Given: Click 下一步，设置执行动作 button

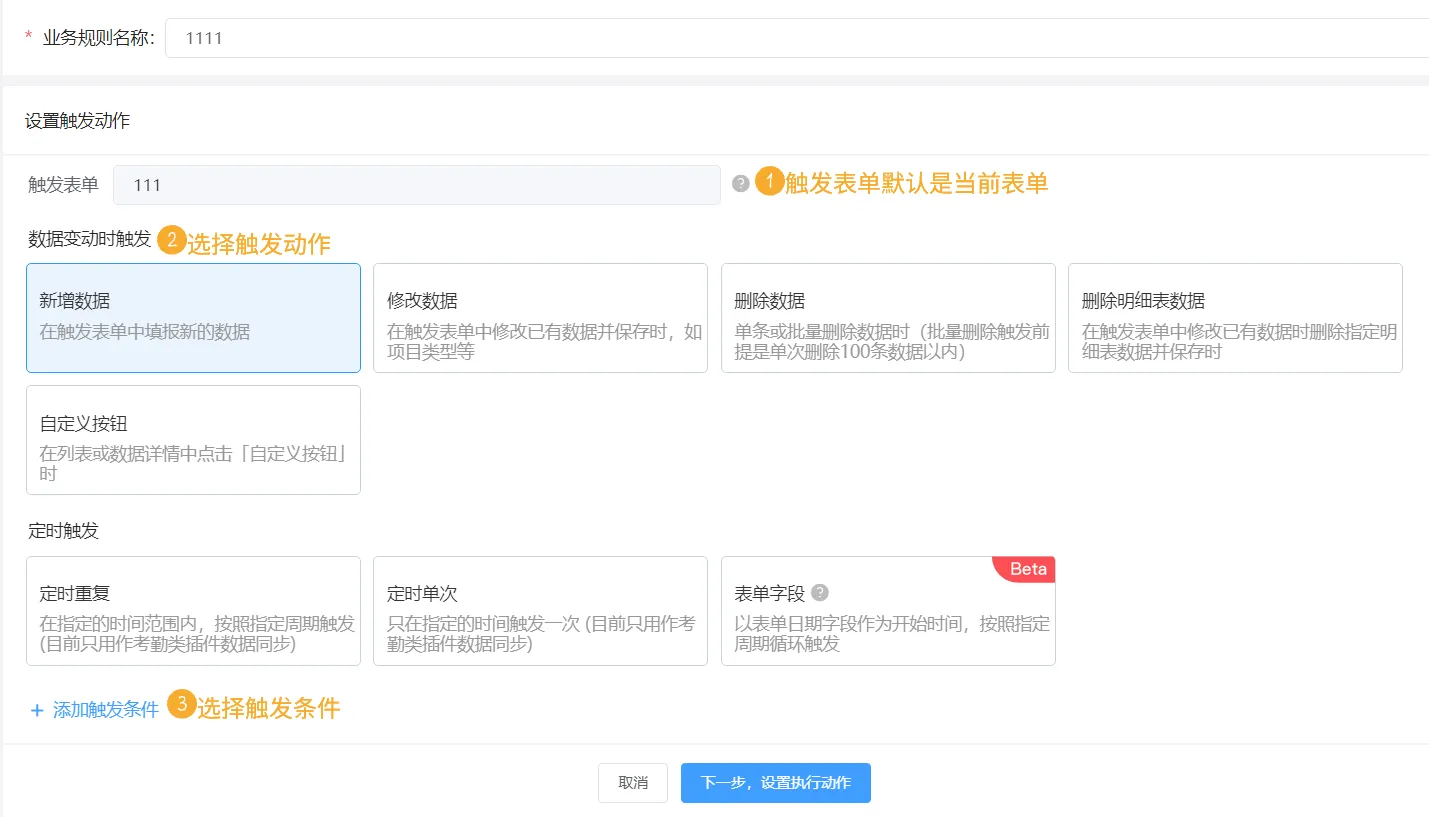Looking at the screenshot, I should [775, 783].
